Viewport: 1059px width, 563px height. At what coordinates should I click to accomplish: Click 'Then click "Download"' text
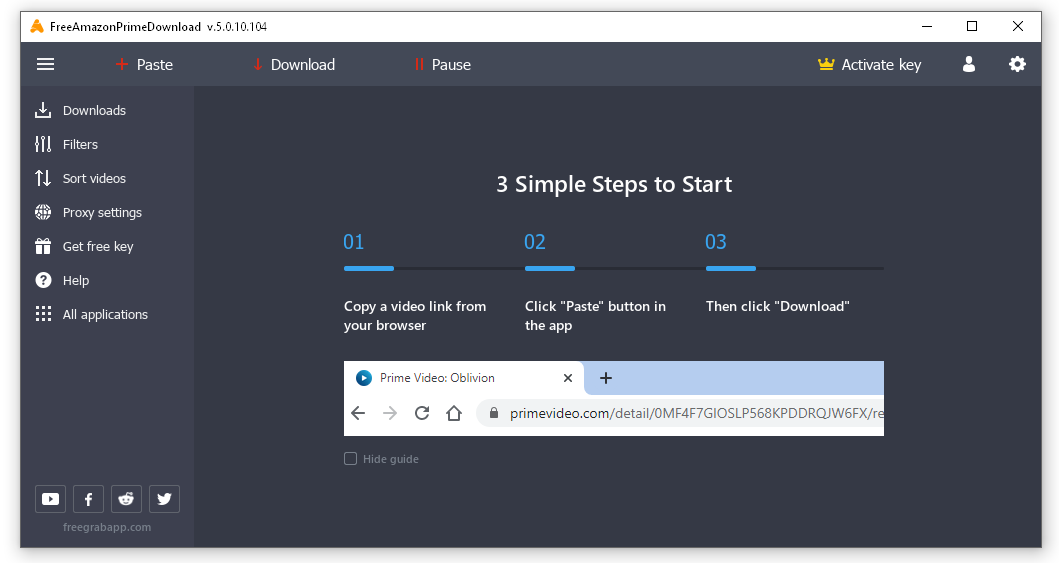[777, 306]
